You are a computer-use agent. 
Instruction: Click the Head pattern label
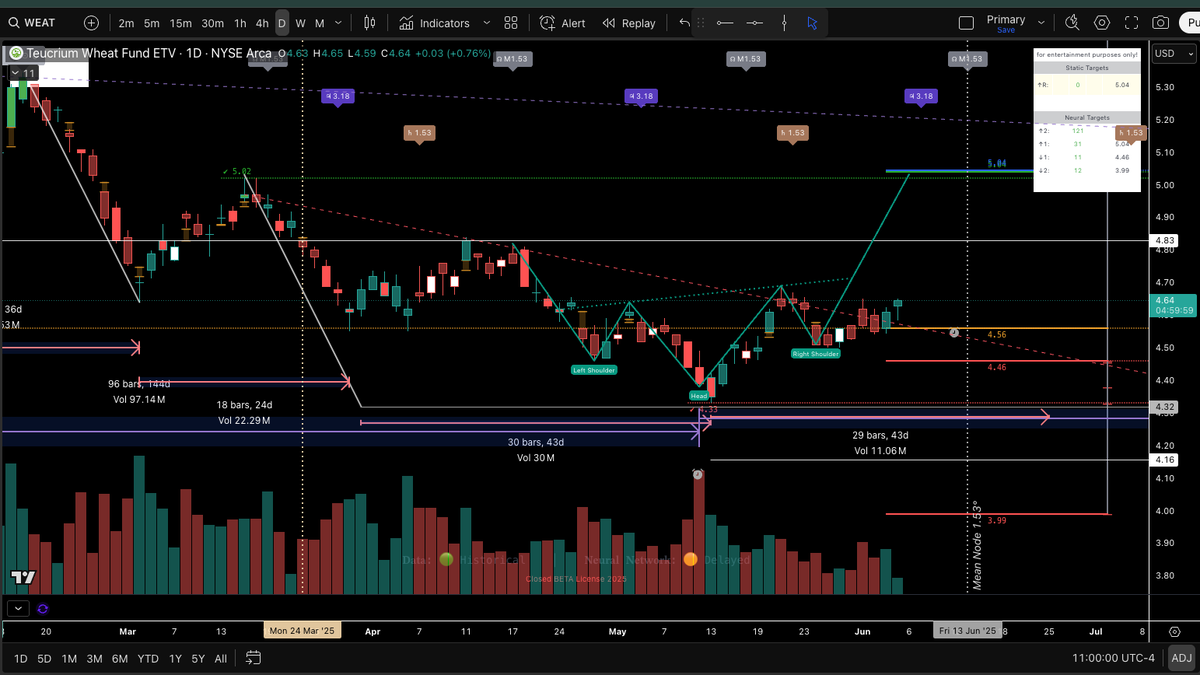point(698,396)
